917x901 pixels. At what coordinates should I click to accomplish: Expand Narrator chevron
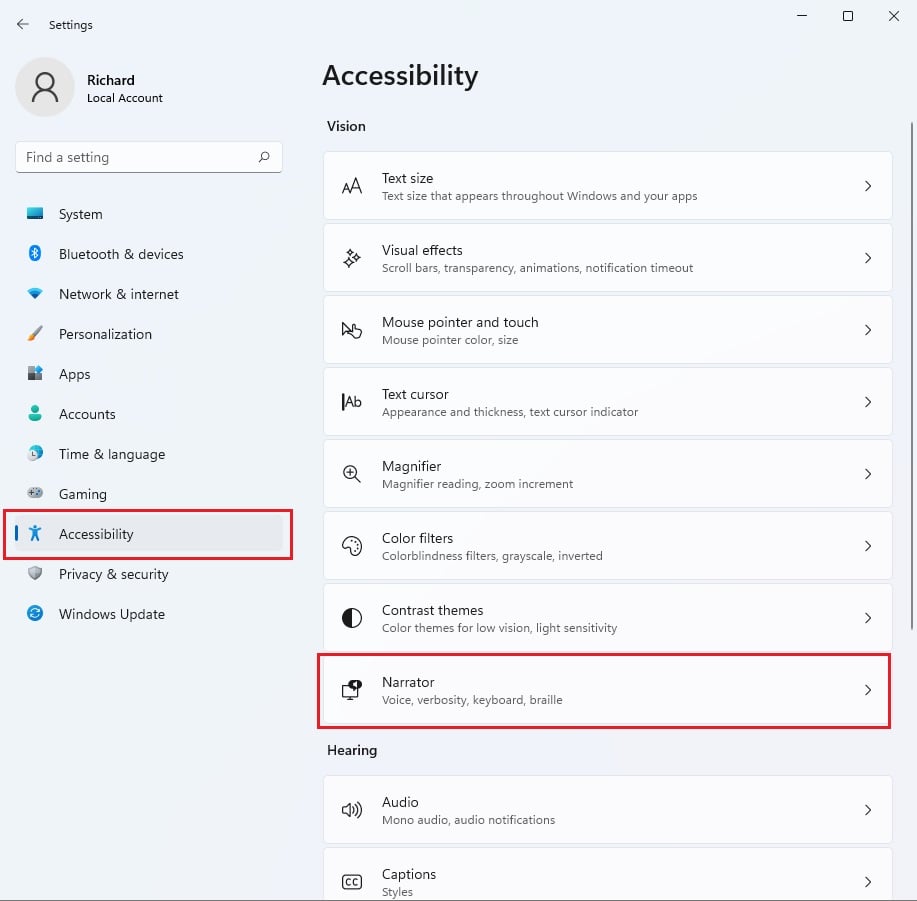[x=868, y=690]
